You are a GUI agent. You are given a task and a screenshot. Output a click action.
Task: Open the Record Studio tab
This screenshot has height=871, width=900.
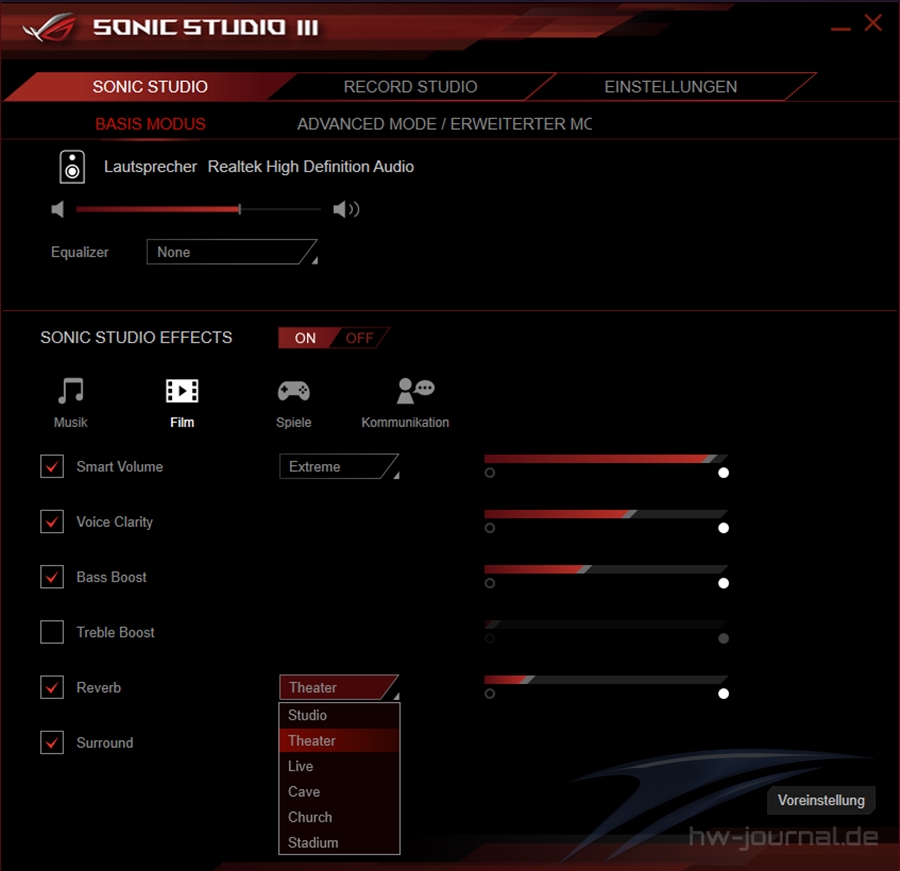(x=410, y=87)
